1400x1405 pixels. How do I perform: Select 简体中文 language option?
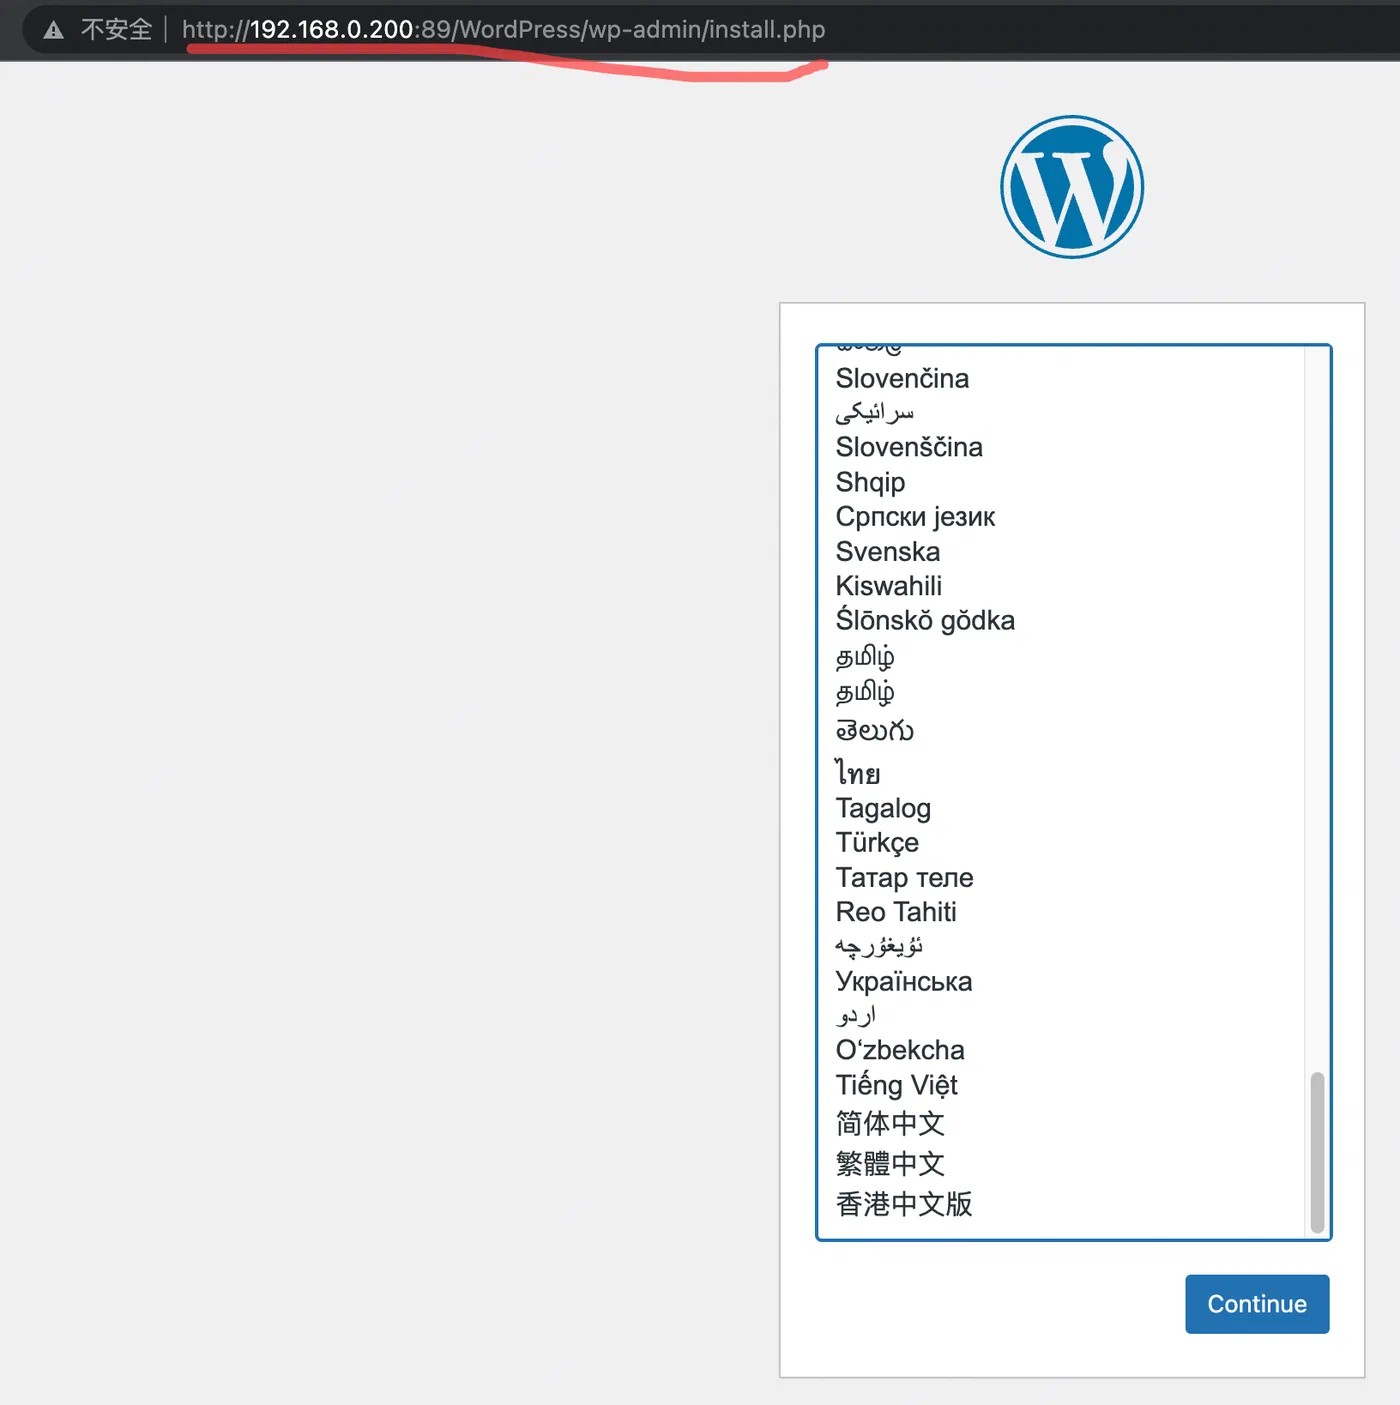890,1124
